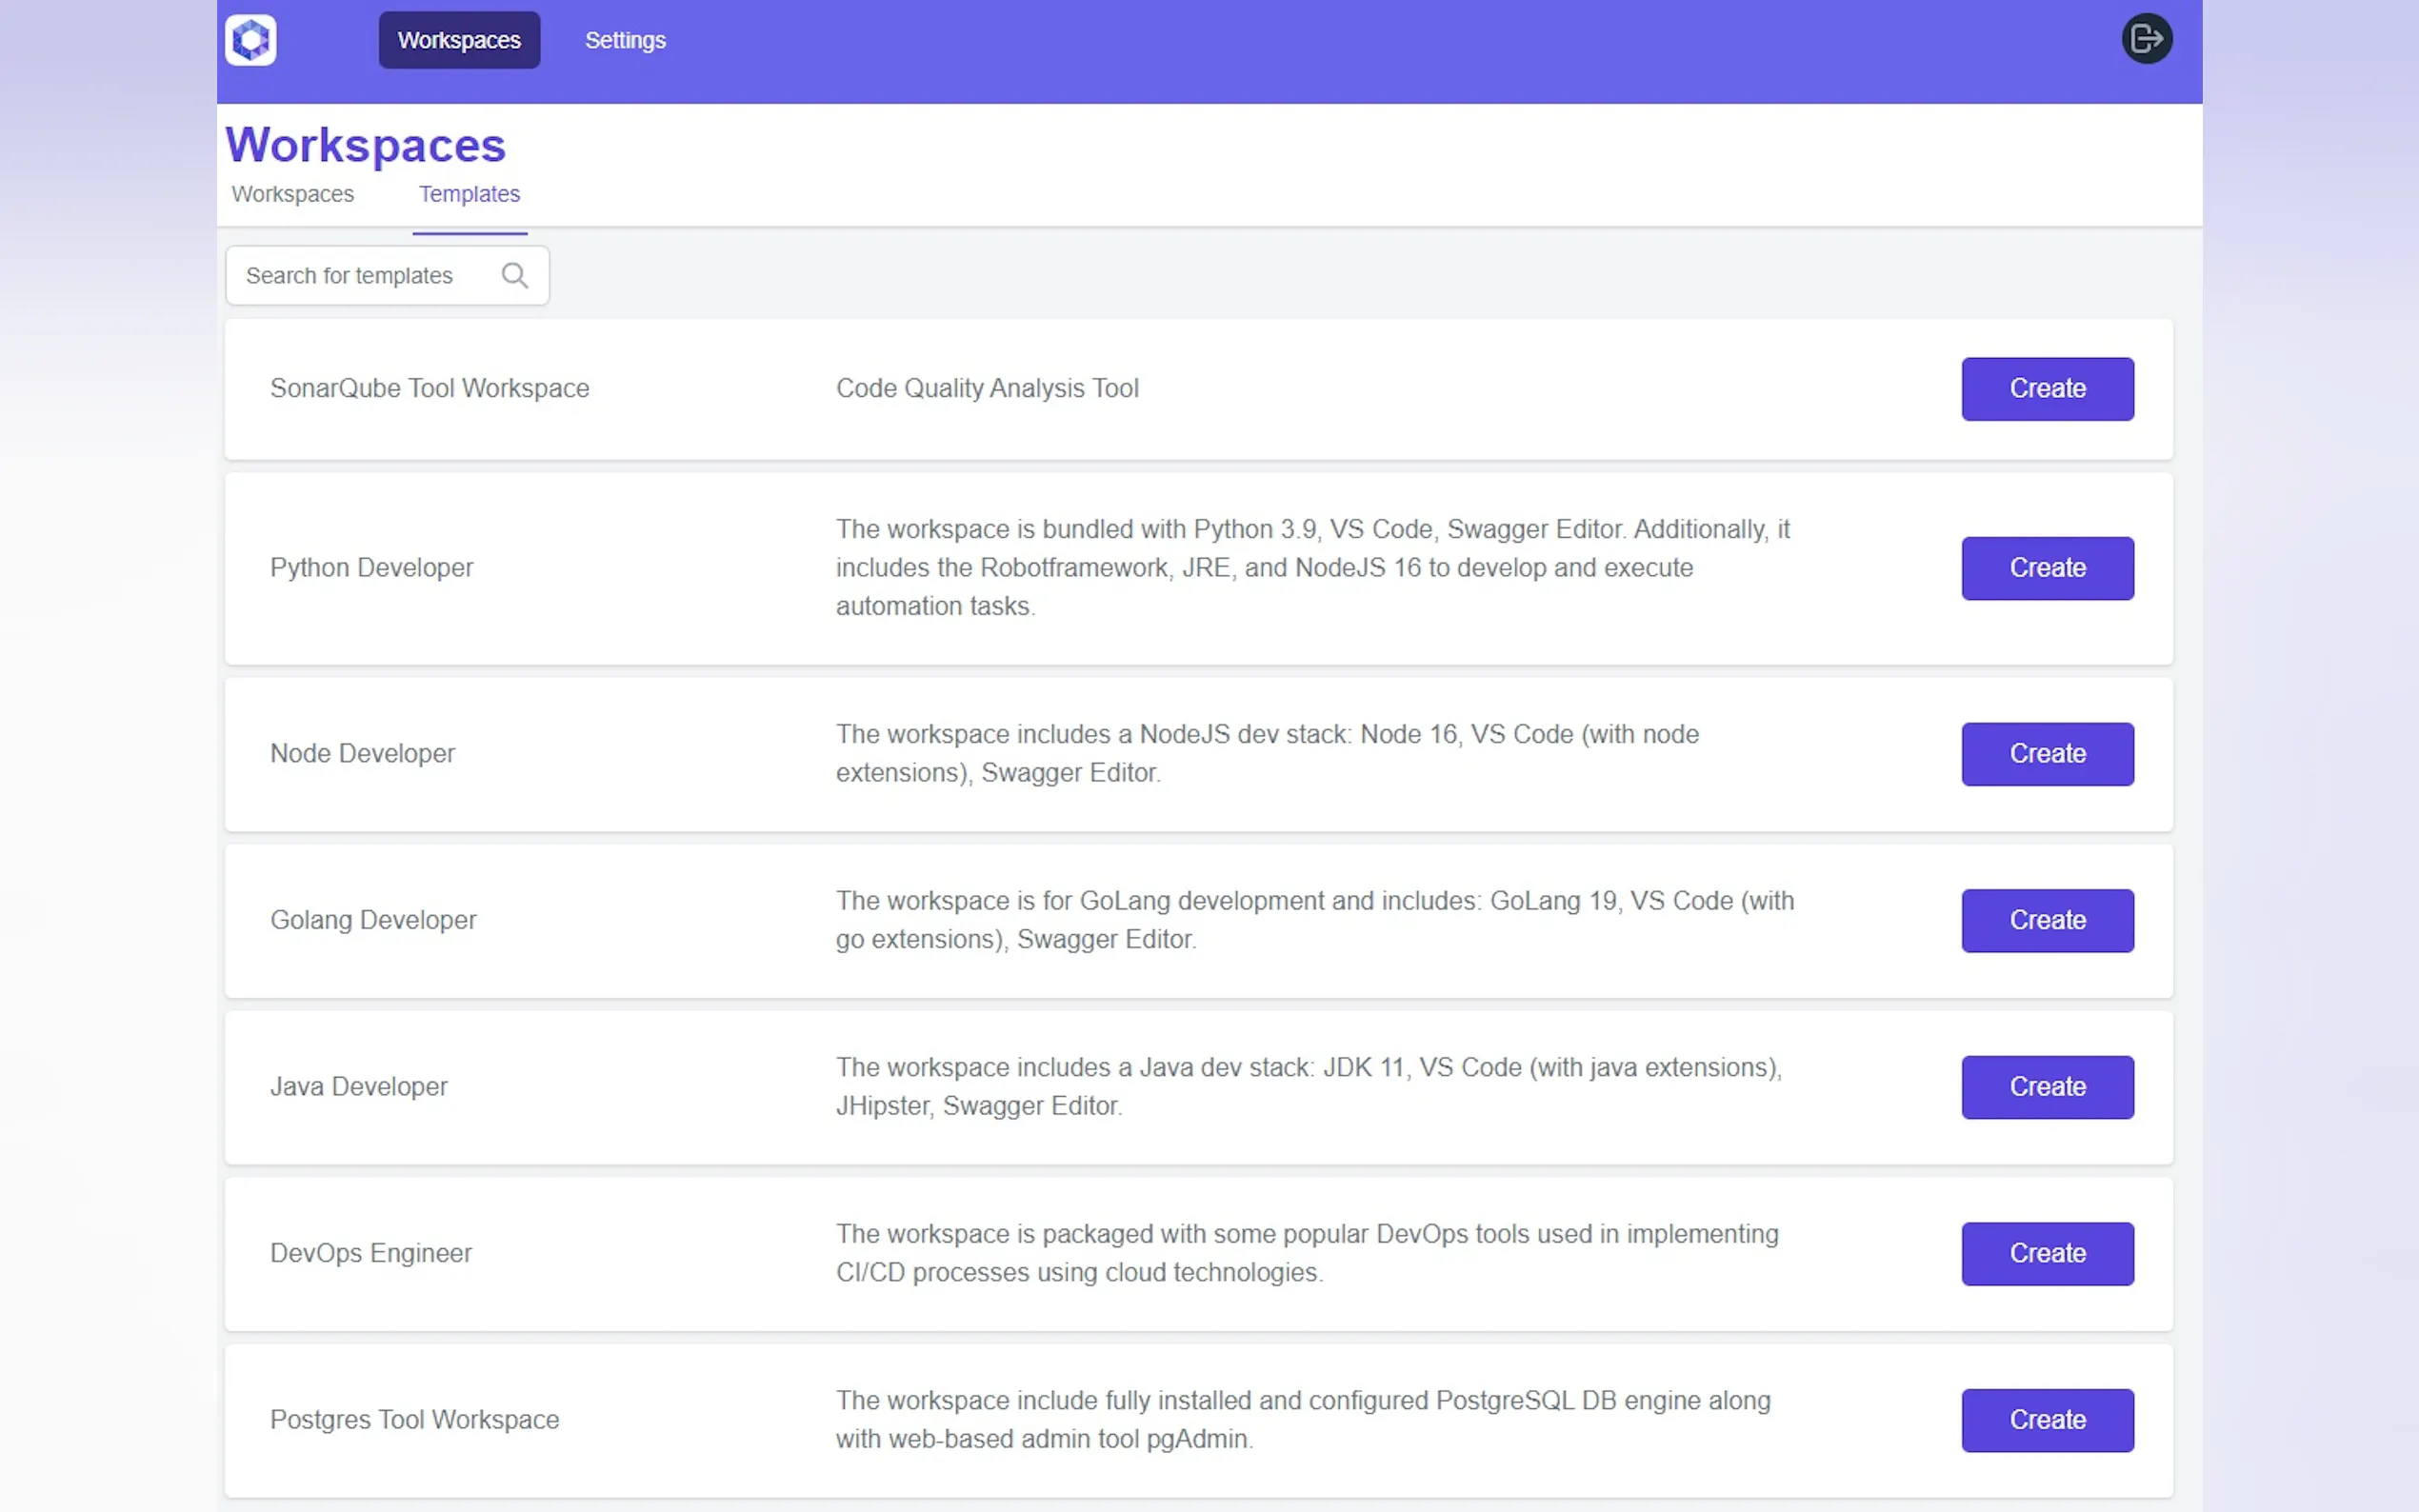This screenshot has height=1512, width=2419.
Task: Focus the Search for templates field
Action: point(365,275)
